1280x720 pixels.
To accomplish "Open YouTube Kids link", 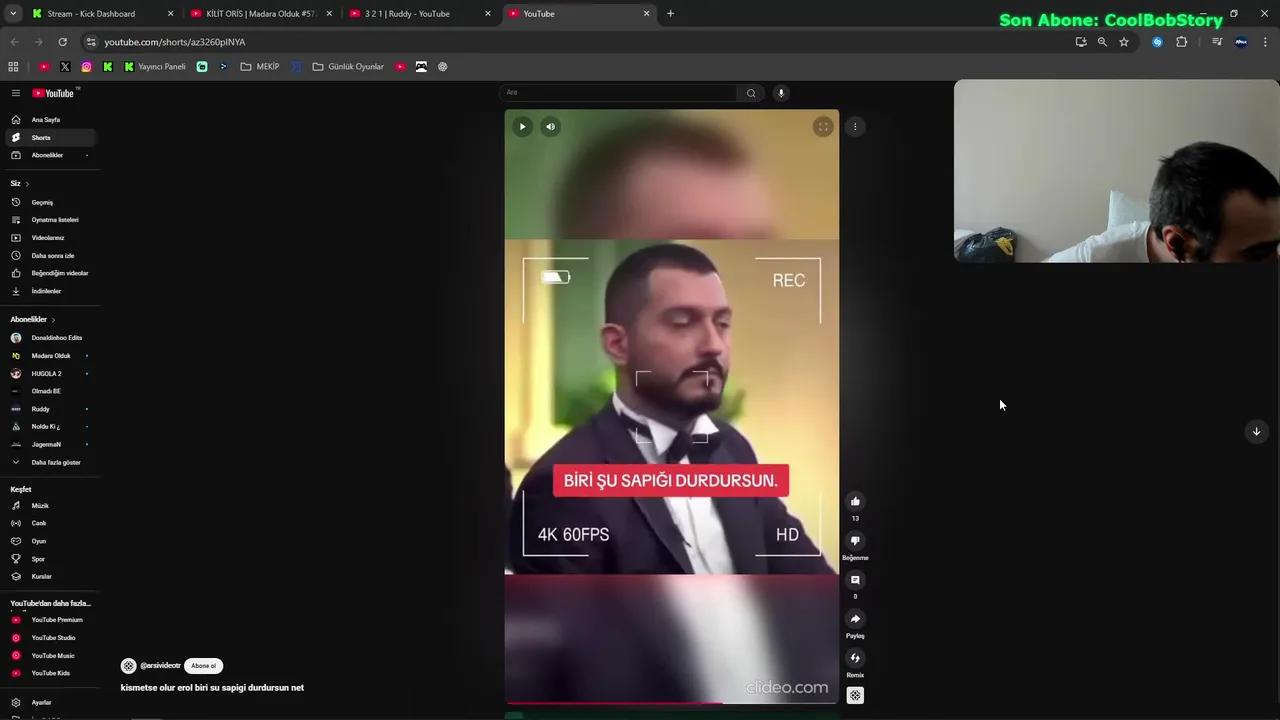I will click(x=50, y=673).
